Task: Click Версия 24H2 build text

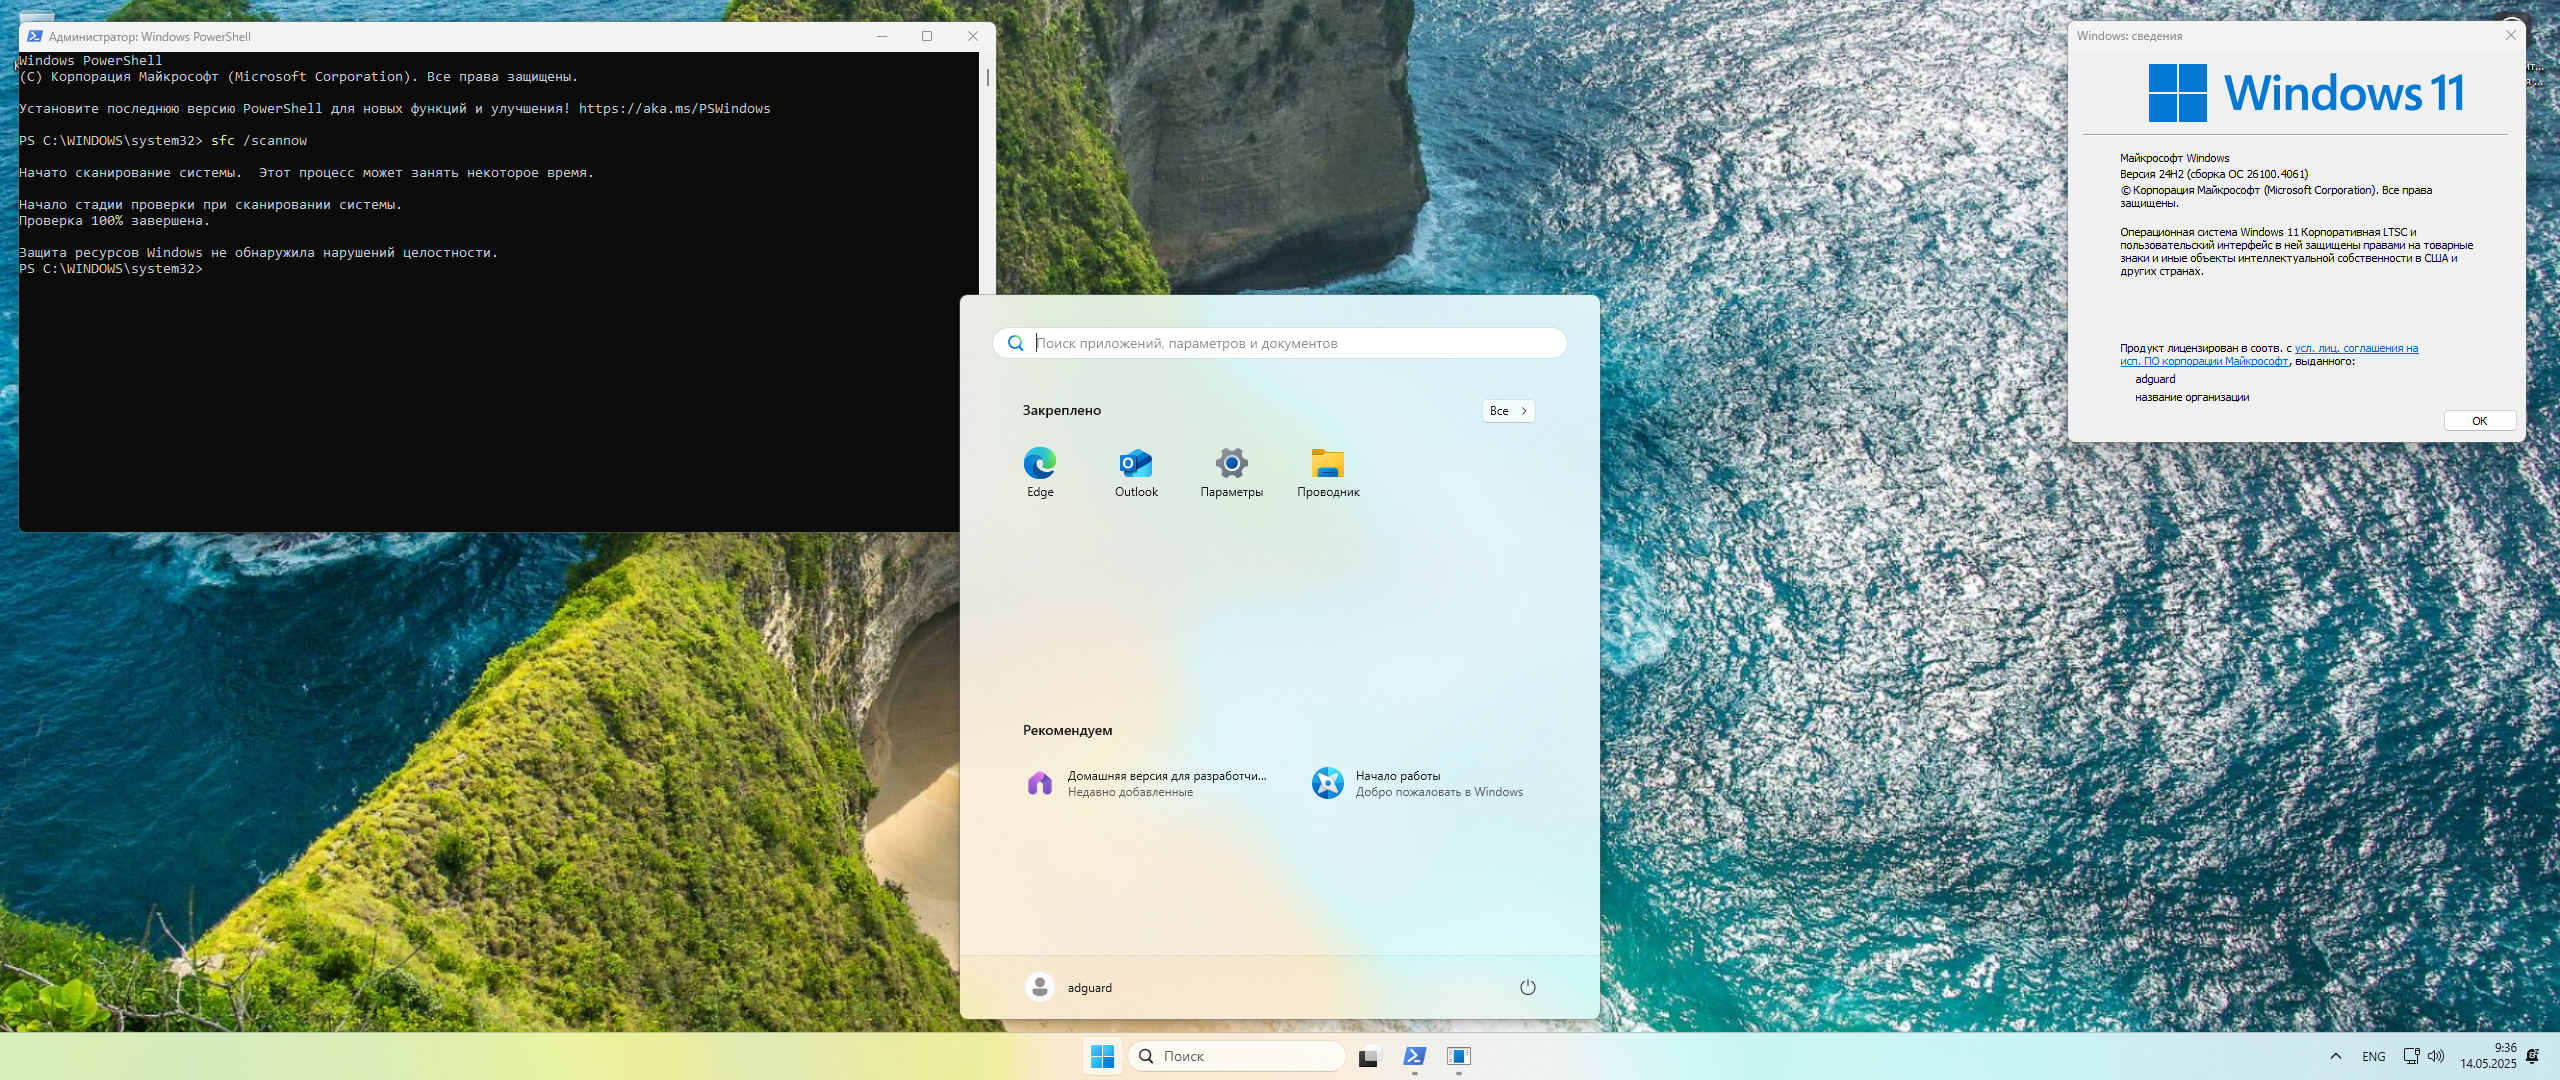Action: pyautogui.click(x=2214, y=174)
